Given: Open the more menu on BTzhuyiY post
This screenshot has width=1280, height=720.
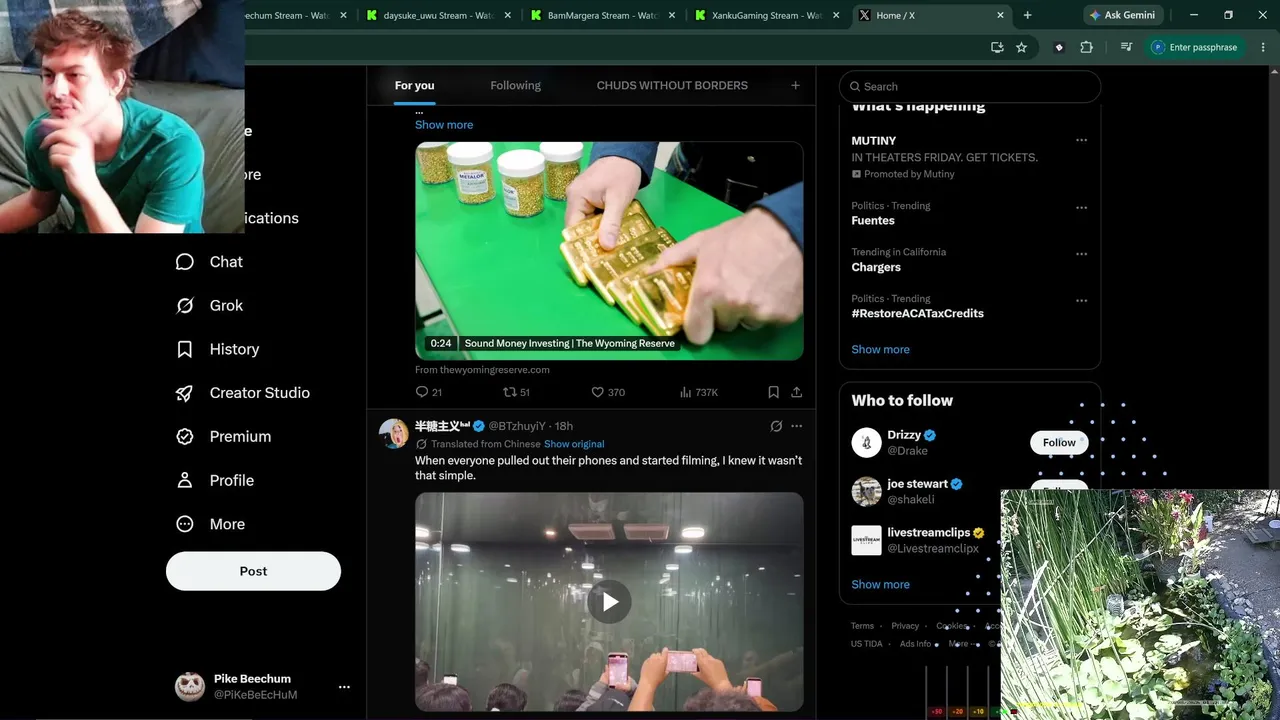Looking at the screenshot, I should point(796,426).
